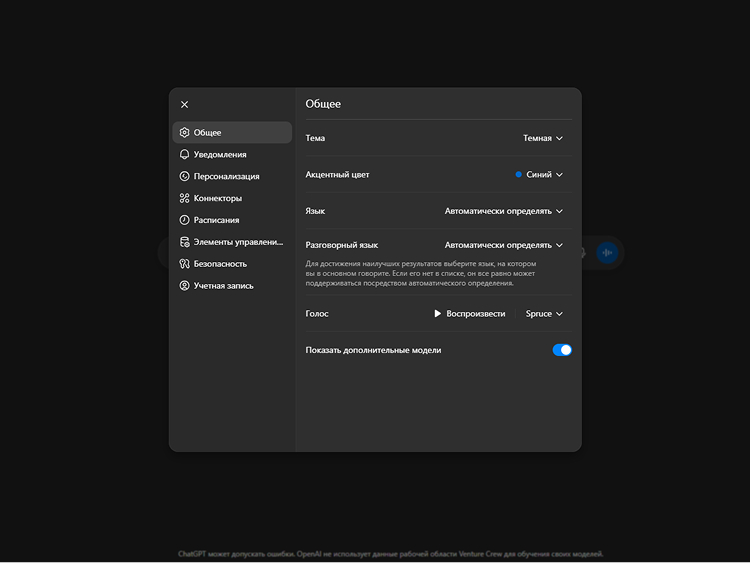Image resolution: width=750 pixels, height=563 pixels.
Task: Click the database icon for Элементы управления
Action: click(184, 242)
